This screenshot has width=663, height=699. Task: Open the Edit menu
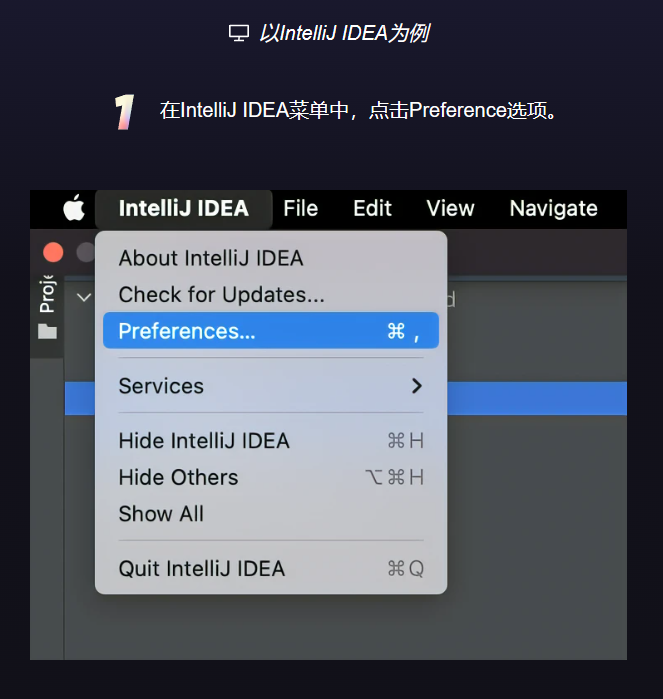click(x=372, y=209)
